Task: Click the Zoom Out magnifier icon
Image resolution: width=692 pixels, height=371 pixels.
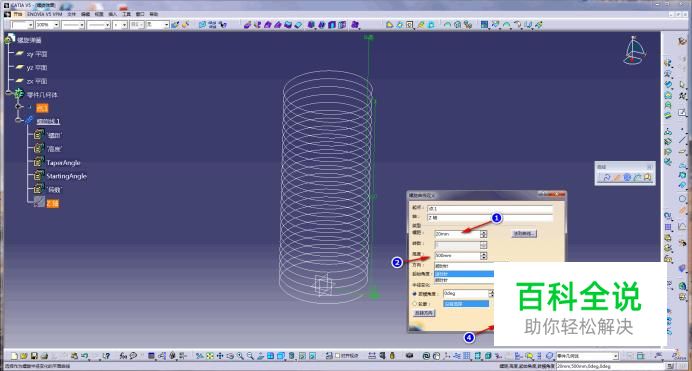Action: pyautogui.click(x=250, y=356)
